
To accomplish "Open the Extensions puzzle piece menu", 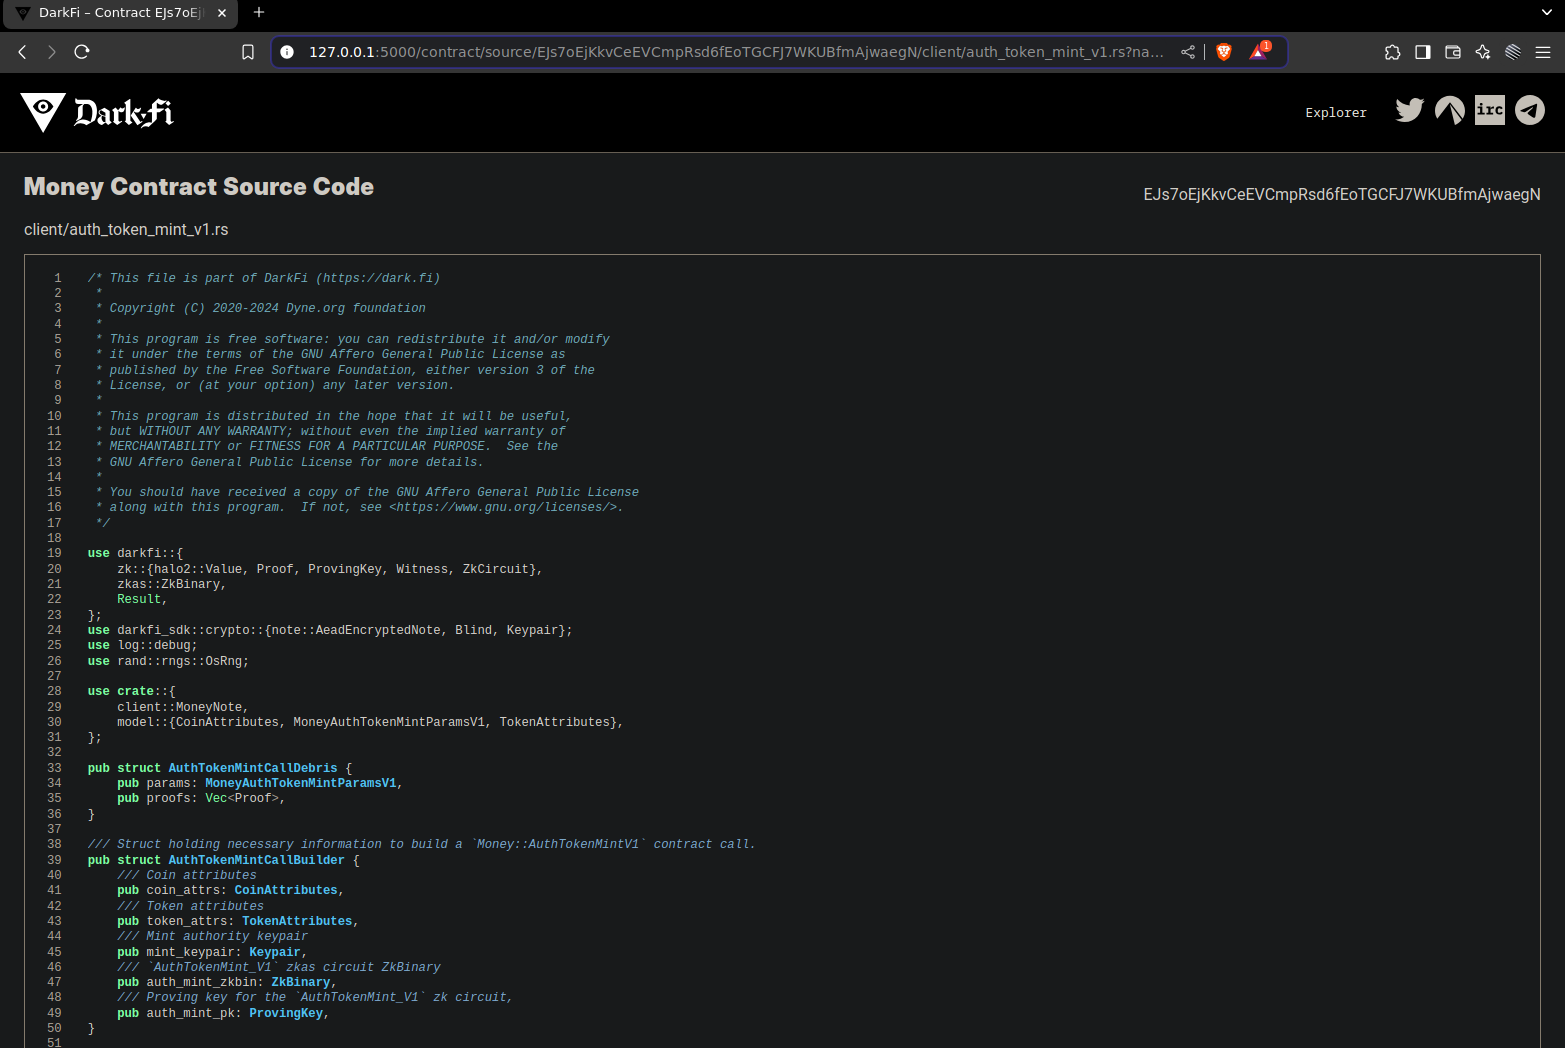I will 1392,52.
